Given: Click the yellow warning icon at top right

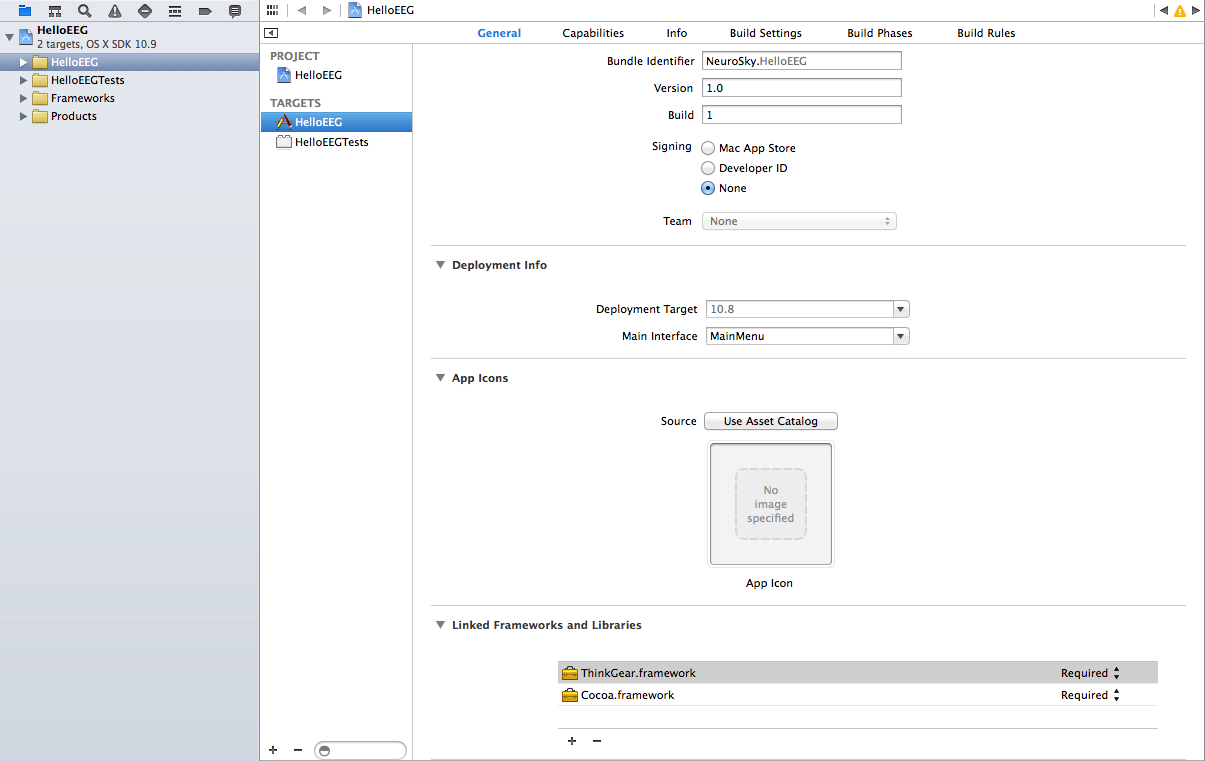Looking at the screenshot, I should pos(1179,11).
